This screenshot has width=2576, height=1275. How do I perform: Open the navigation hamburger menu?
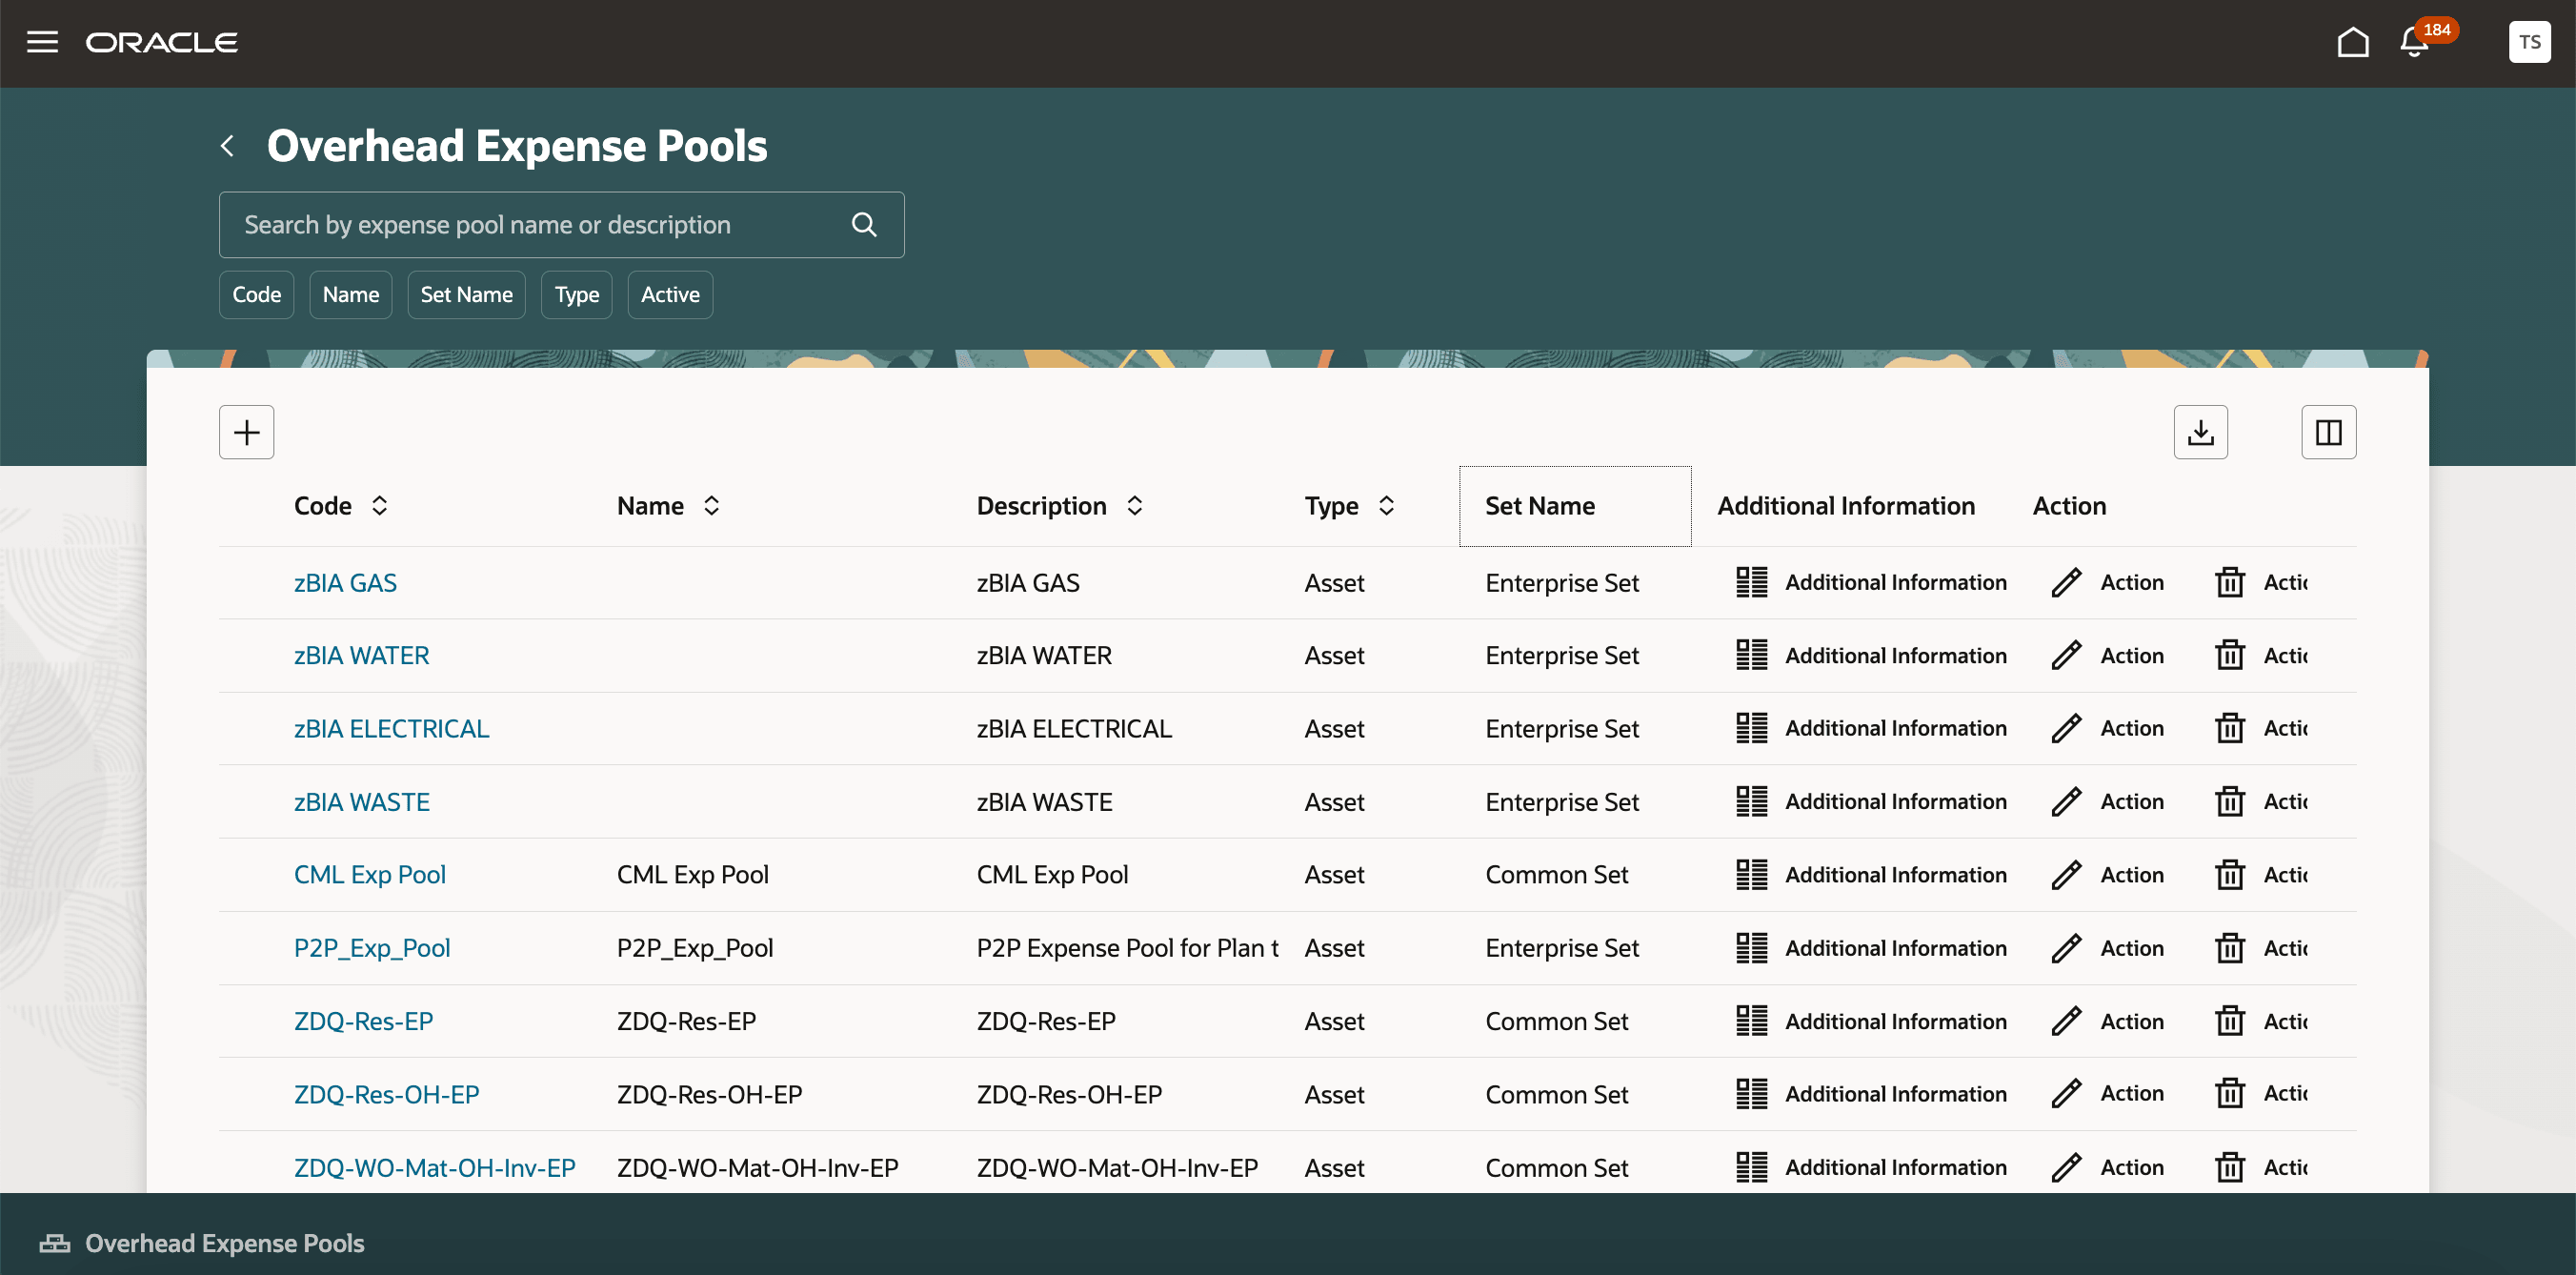tap(42, 42)
